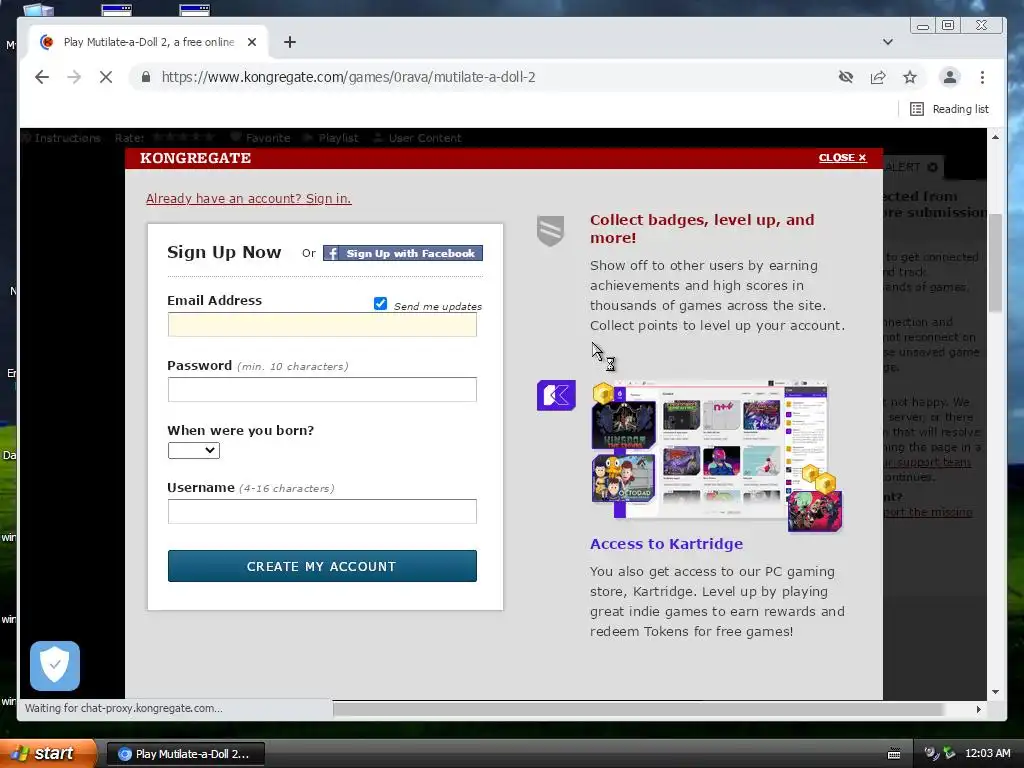Click the vertical scrollbar thumb
Screen dimensions: 1024x768
995,263
